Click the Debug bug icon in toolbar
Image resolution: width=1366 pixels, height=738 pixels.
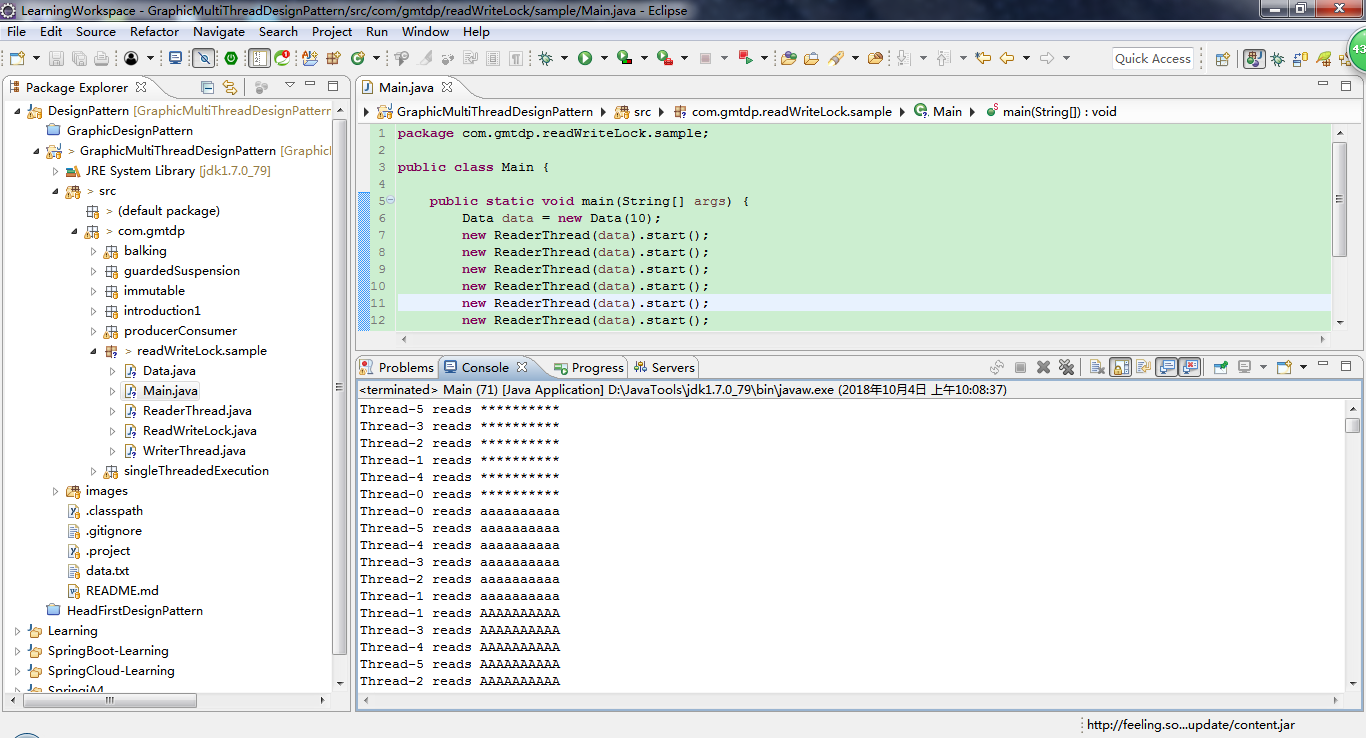pos(545,58)
